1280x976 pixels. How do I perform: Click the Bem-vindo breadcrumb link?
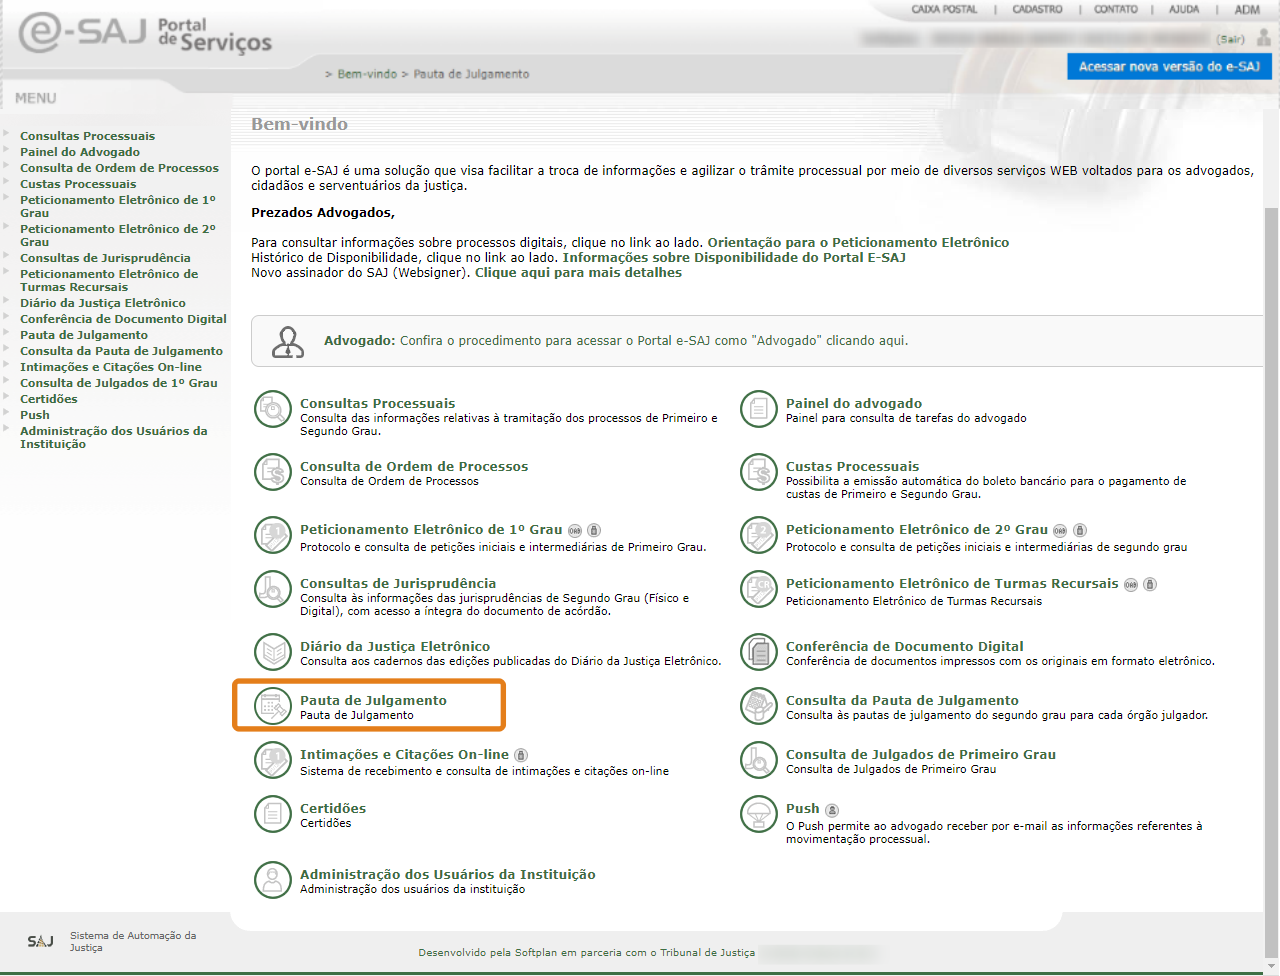click(367, 74)
